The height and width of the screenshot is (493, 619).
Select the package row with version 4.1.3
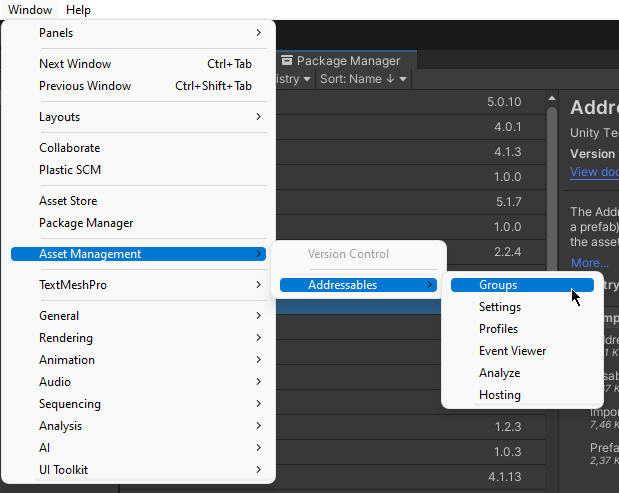[x=411, y=152]
